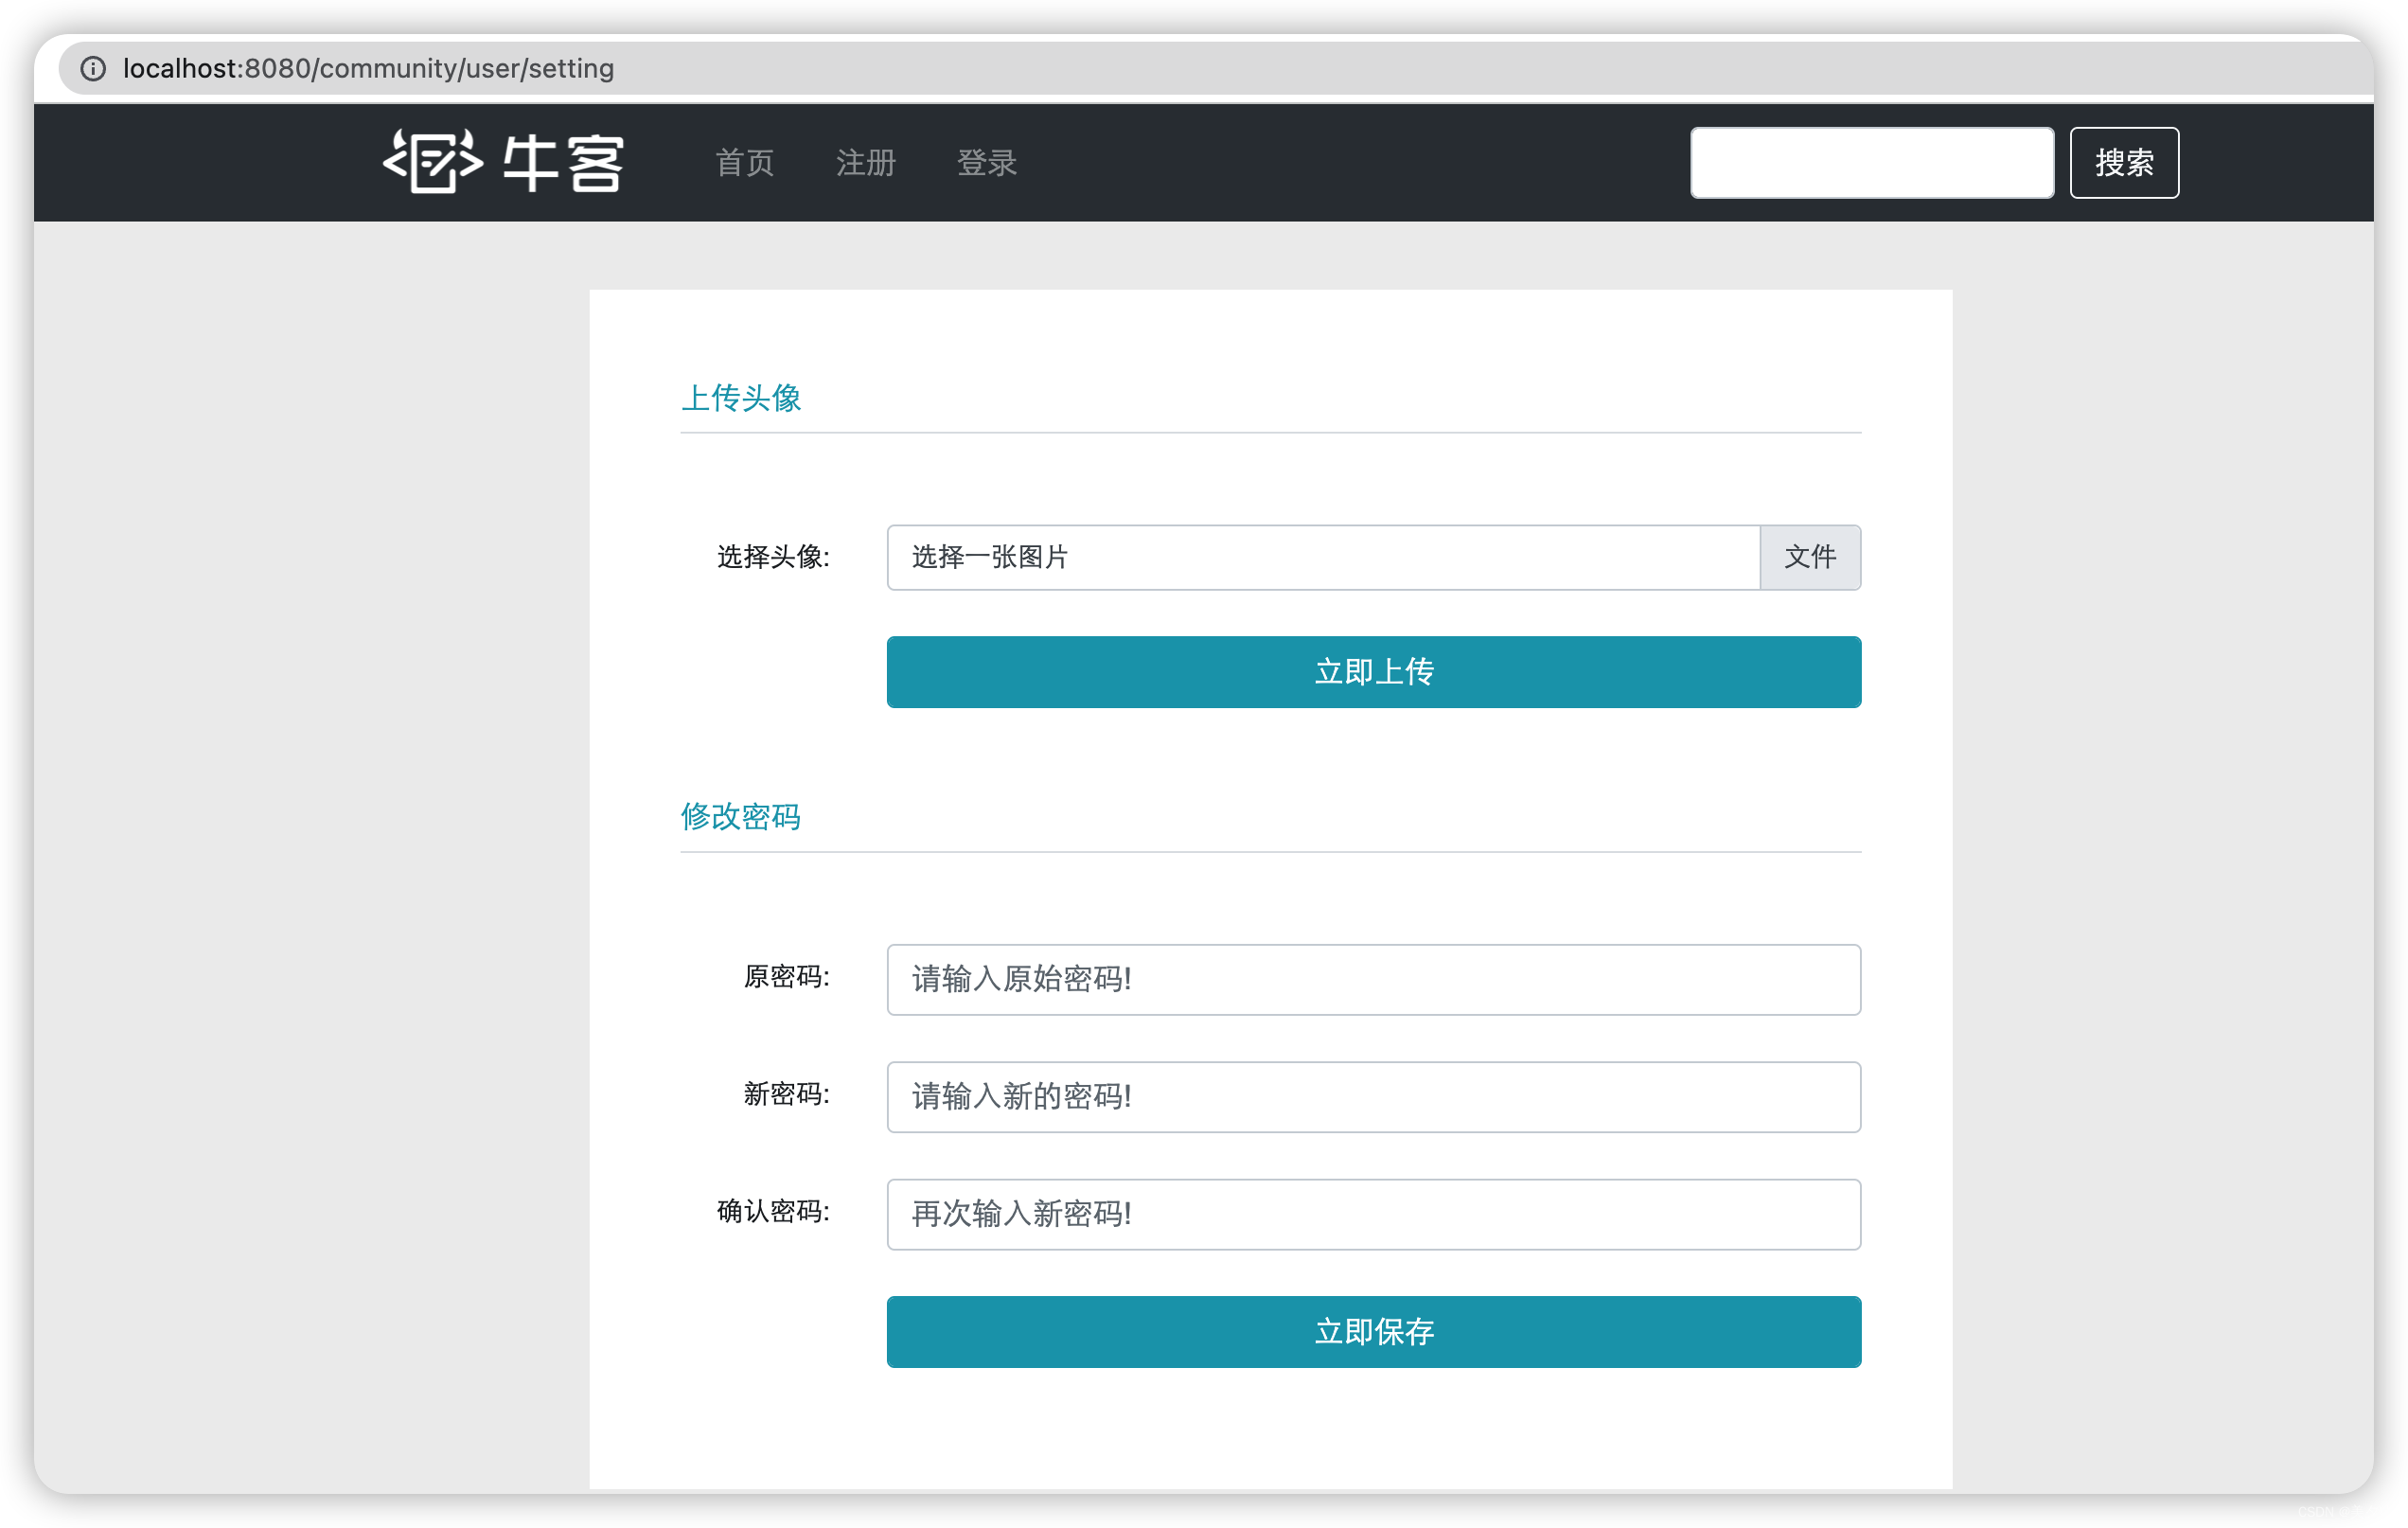Go to the 注册 page
Image resolution: width=2408 pixels, height=1528 pixels.
click(x=866, y=162)
